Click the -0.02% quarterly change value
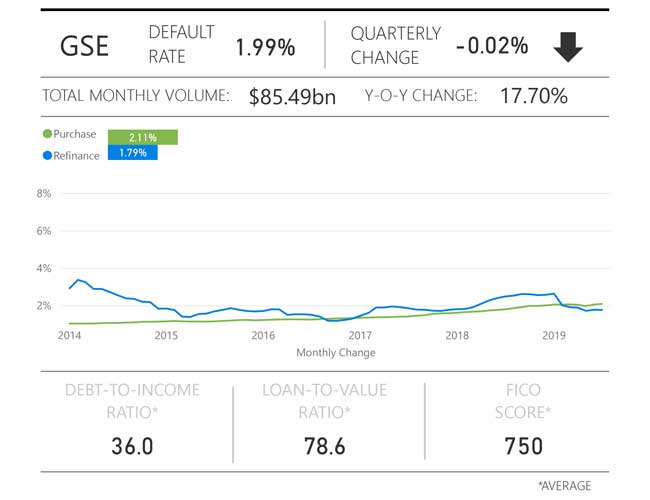This screenshot has width=650, height=500. pos(491,47)
